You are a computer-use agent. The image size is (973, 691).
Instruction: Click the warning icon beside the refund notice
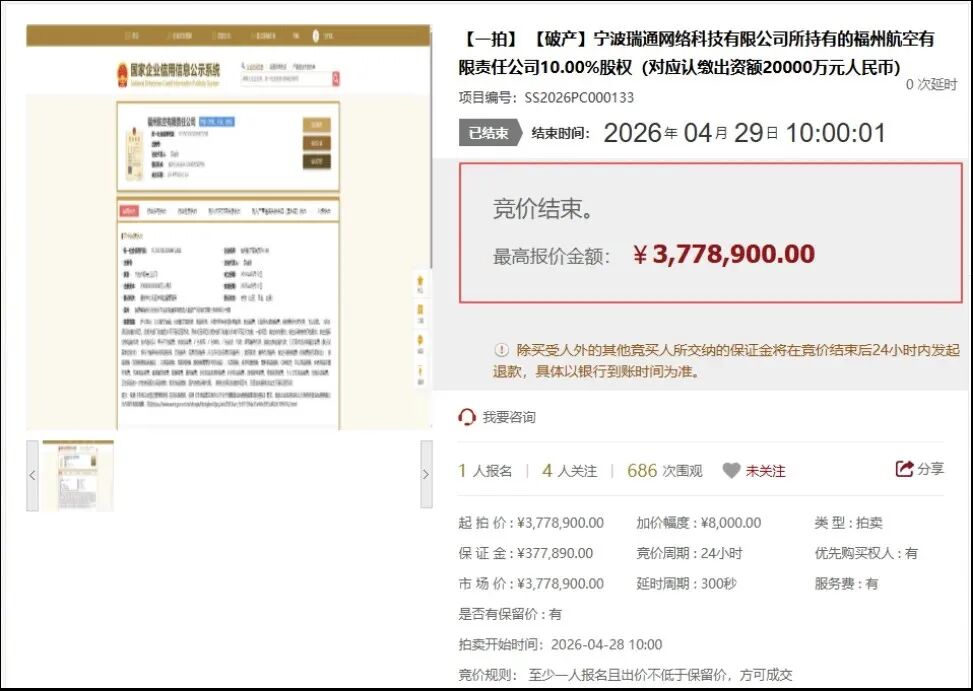pyautogui.click(x=501, y=350)
